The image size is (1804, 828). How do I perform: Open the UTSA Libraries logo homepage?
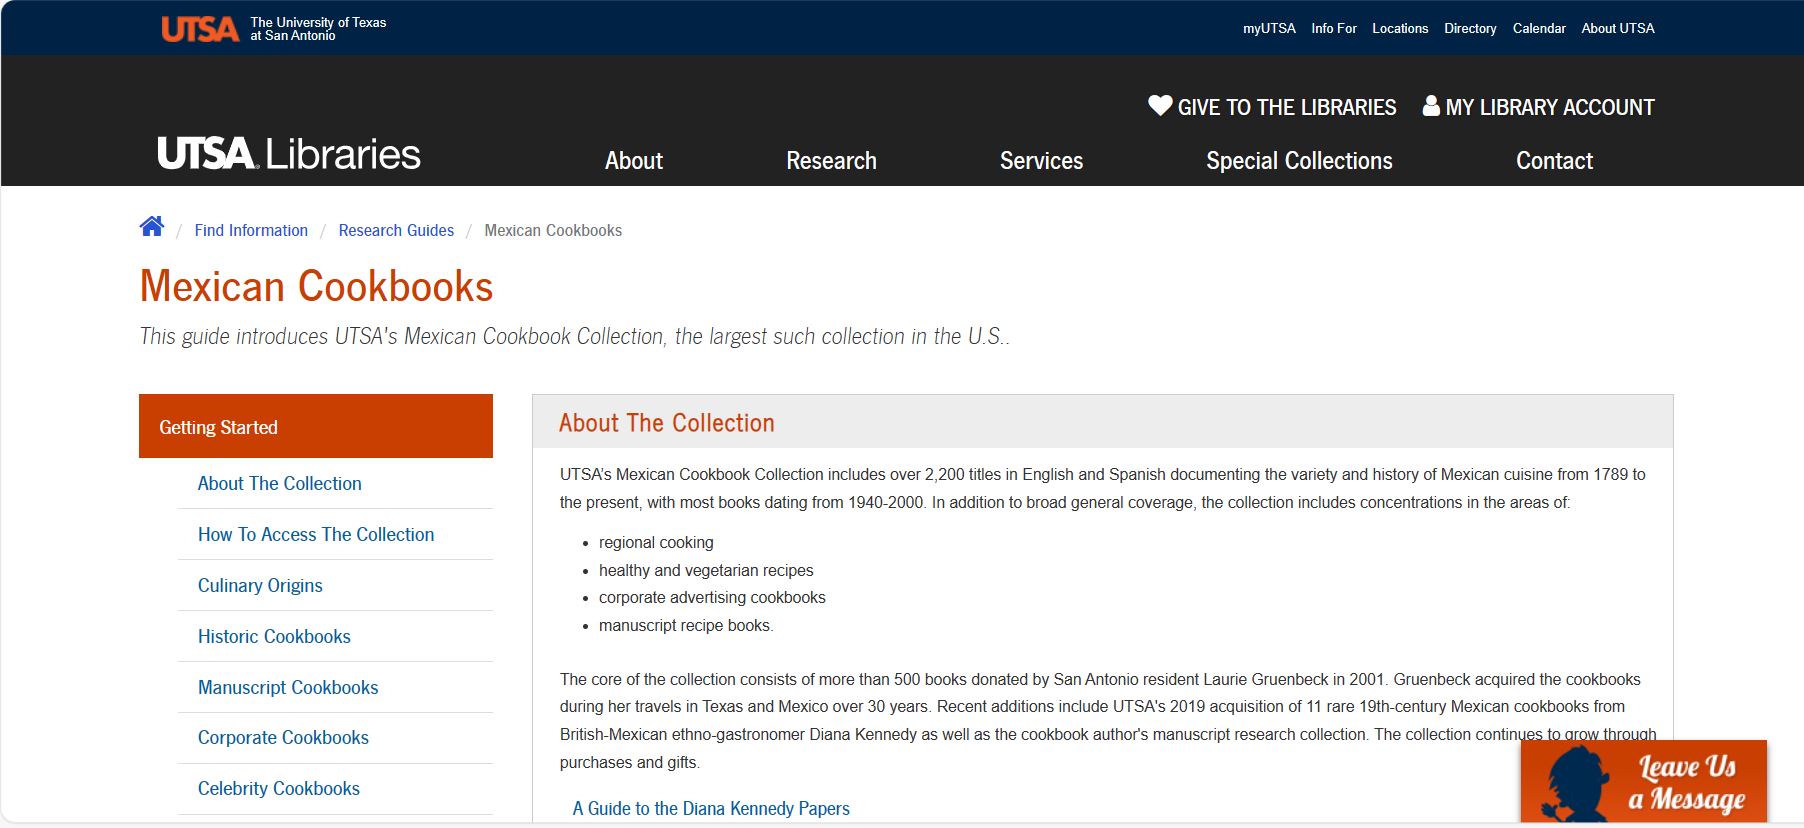coord(289,154)
